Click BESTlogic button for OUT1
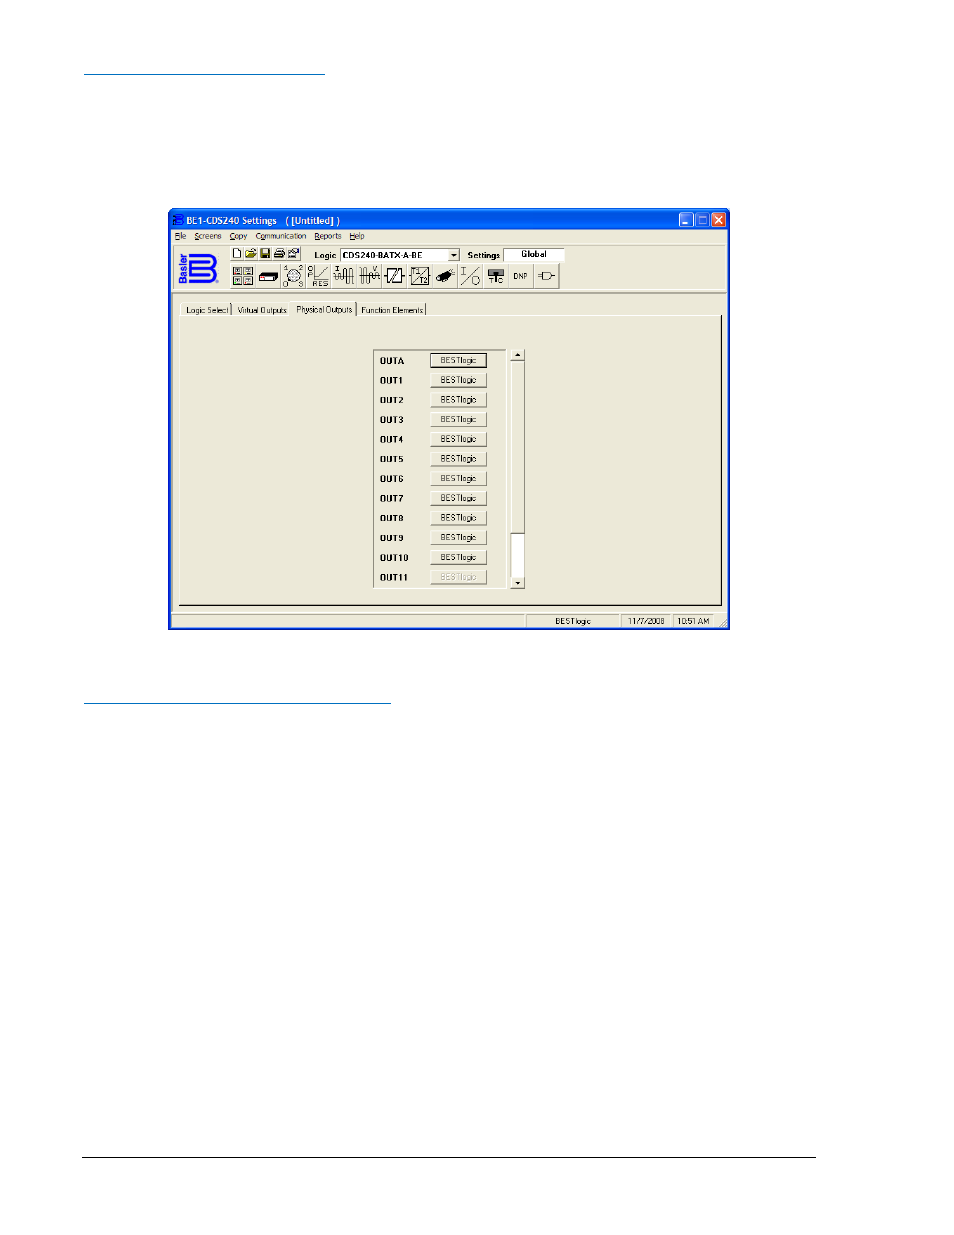The width and height of the screenshot is (954, 1235). [x=458, y=380]
